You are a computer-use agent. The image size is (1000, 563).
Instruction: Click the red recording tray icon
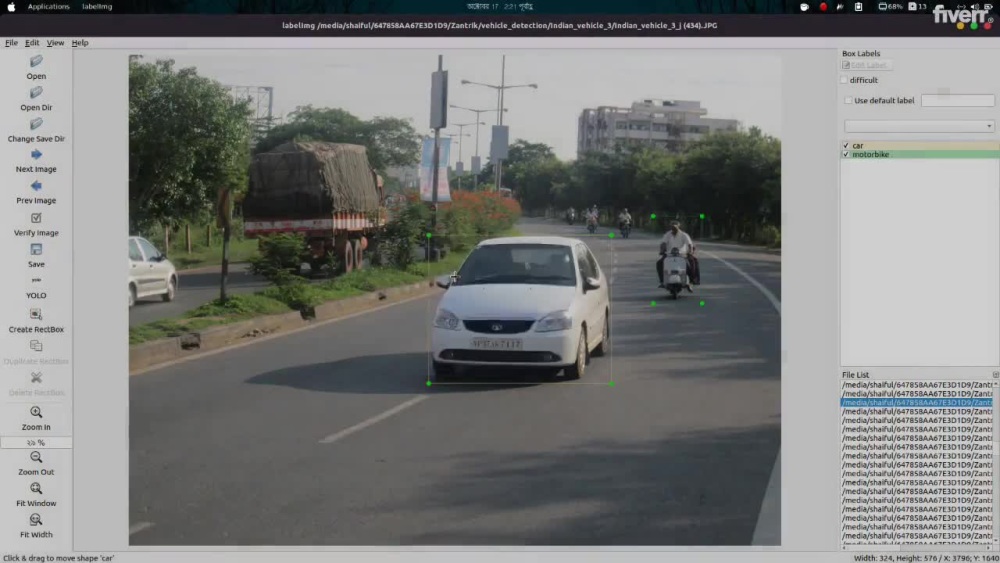[823, 6]
